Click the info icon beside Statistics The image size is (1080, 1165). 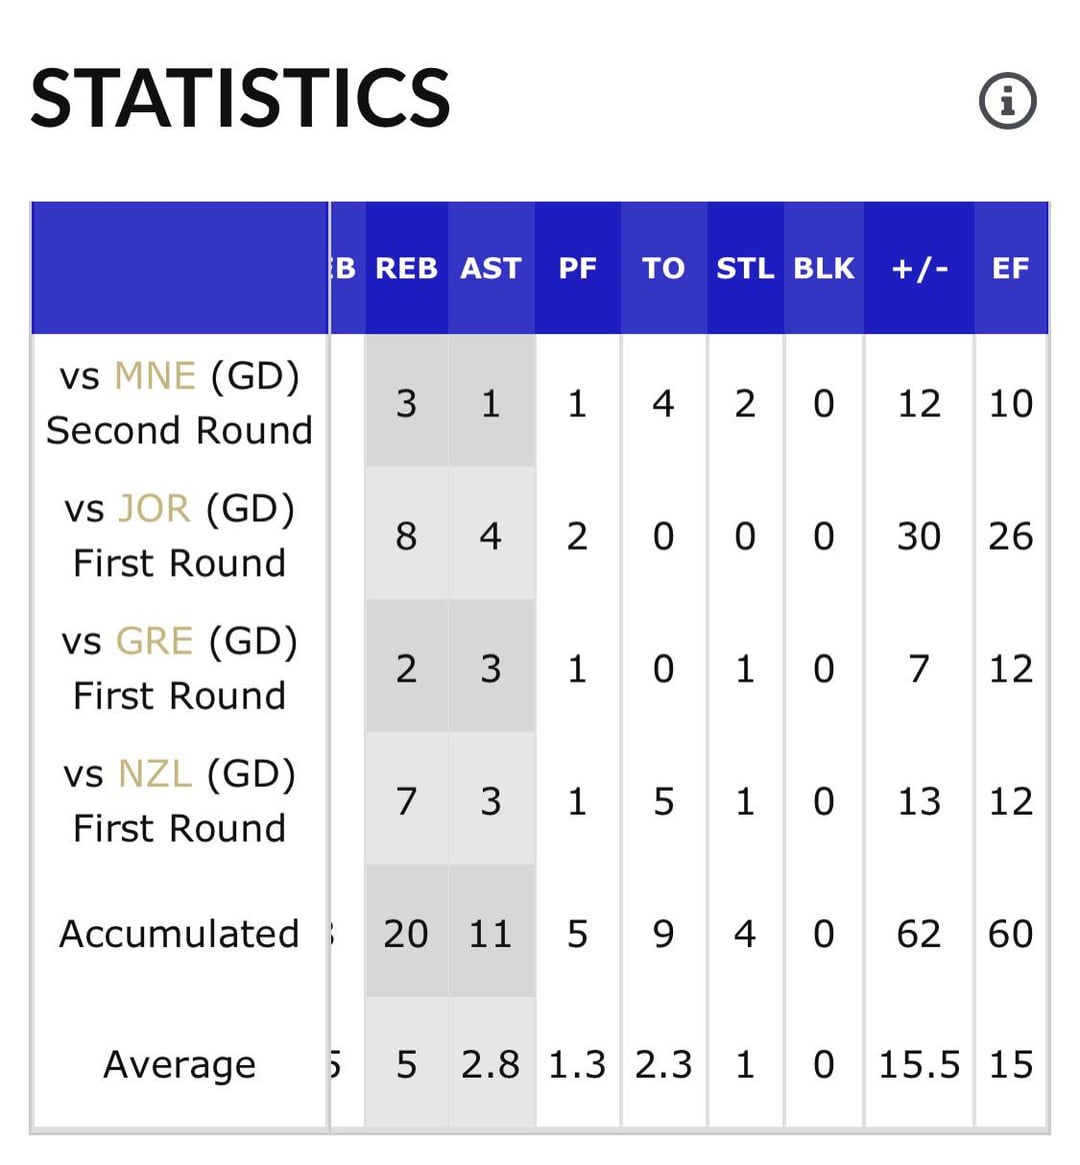point(1007,101)
